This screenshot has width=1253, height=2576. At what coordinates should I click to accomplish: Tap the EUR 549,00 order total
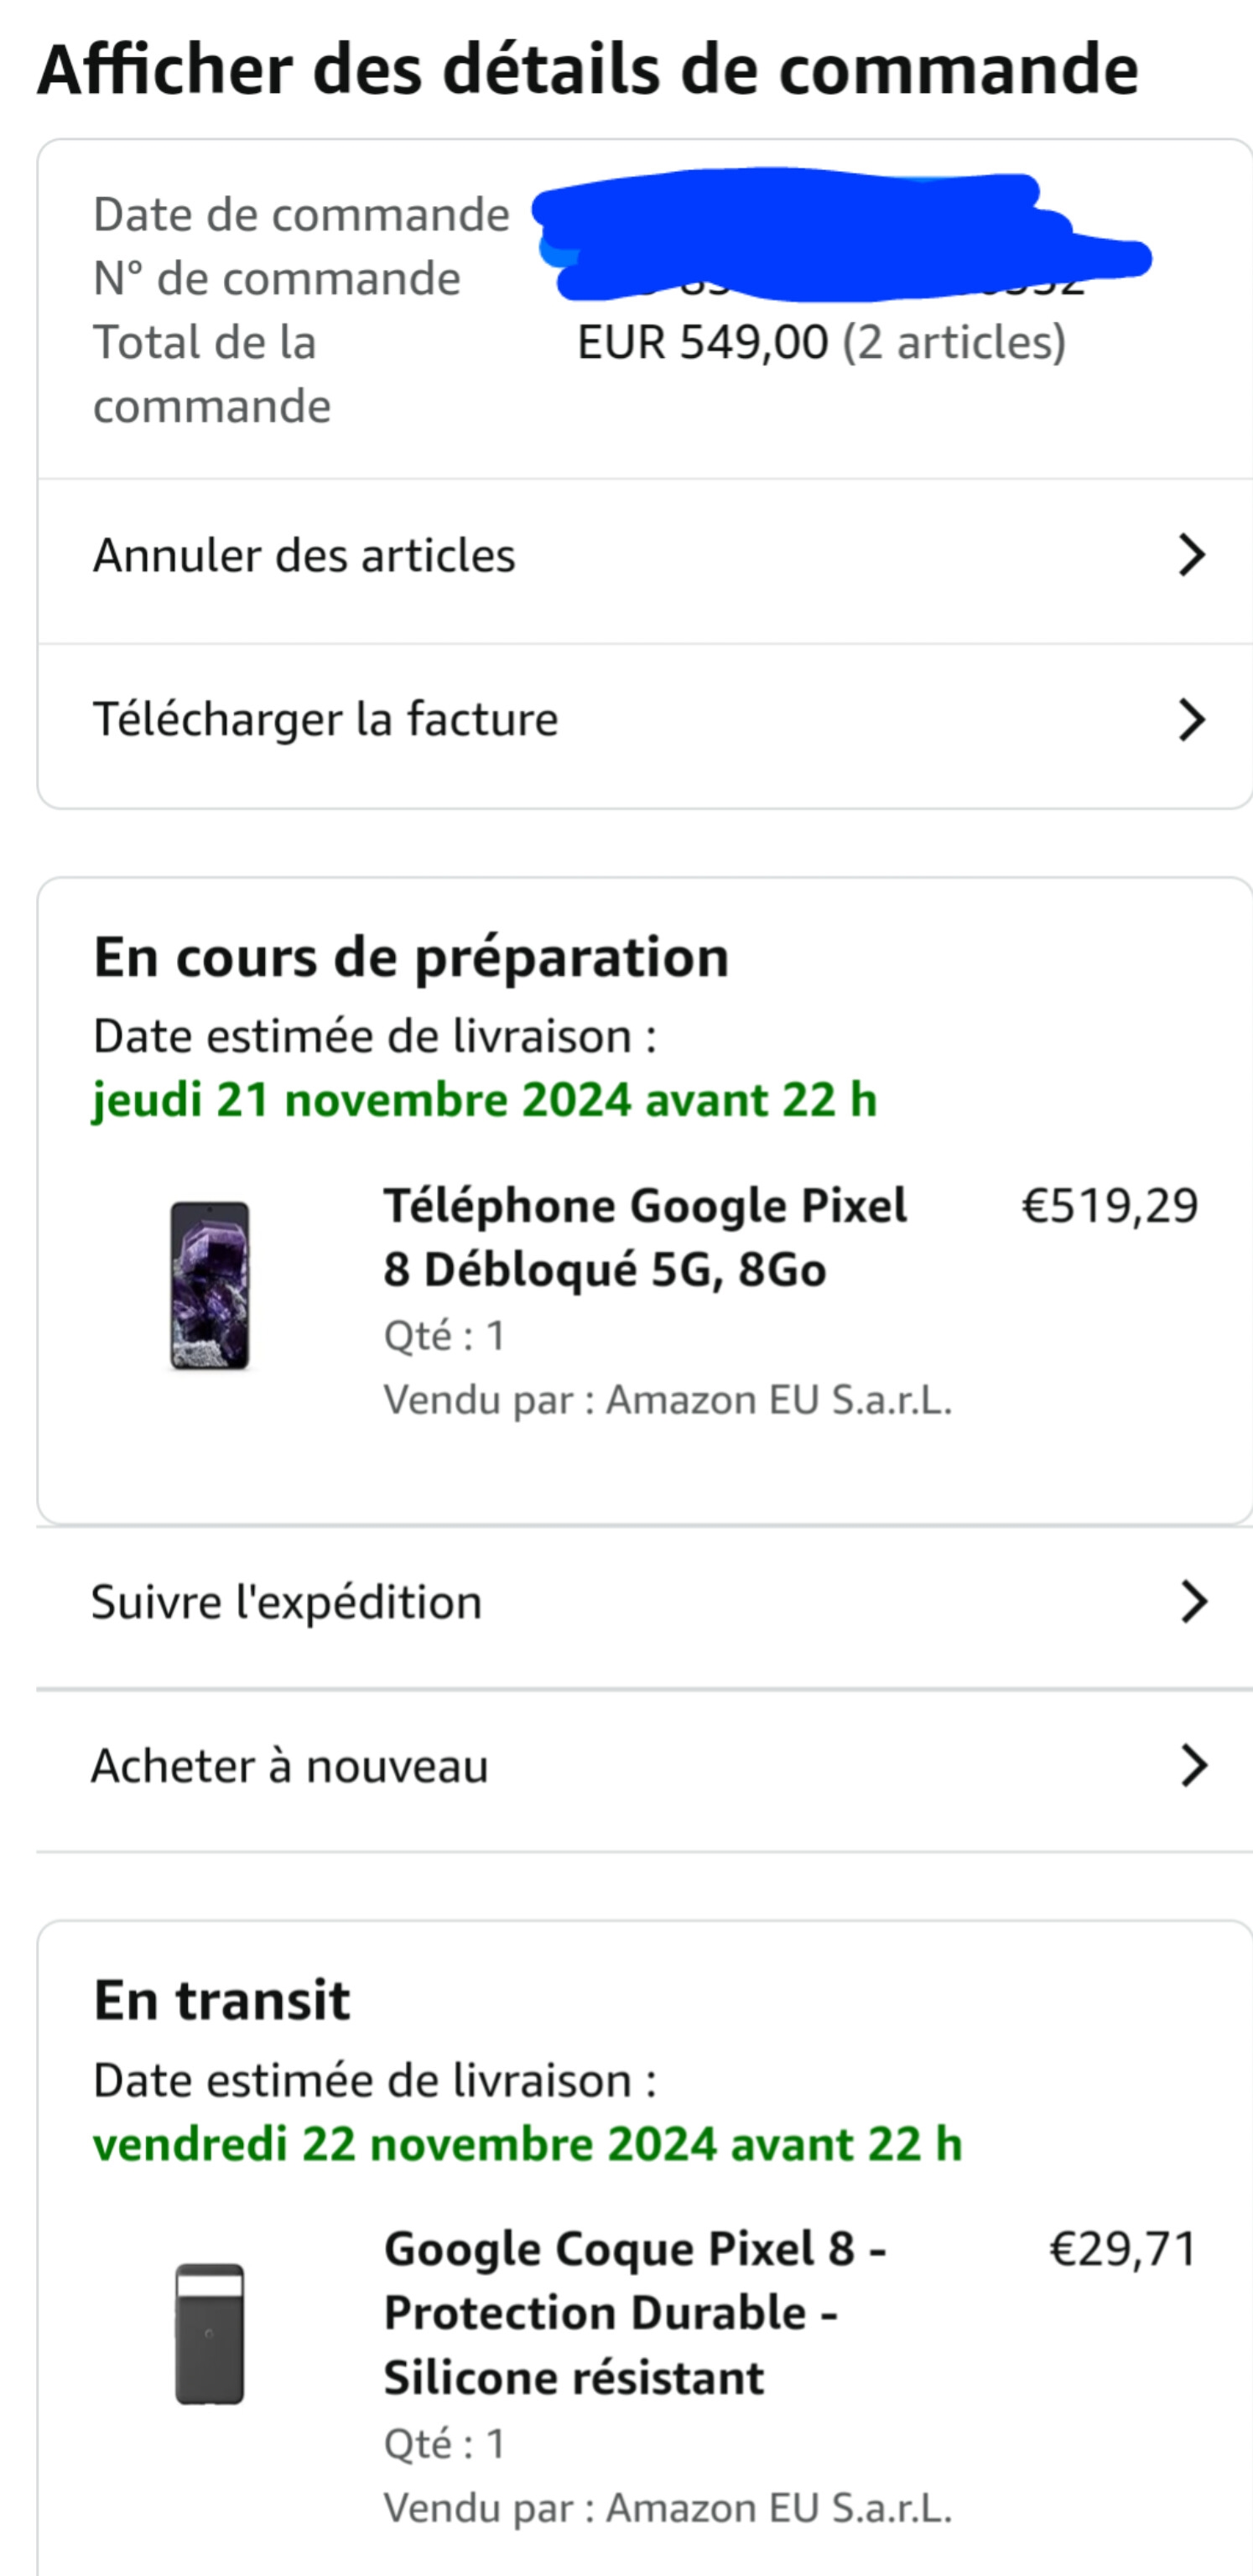pos(703,343)
